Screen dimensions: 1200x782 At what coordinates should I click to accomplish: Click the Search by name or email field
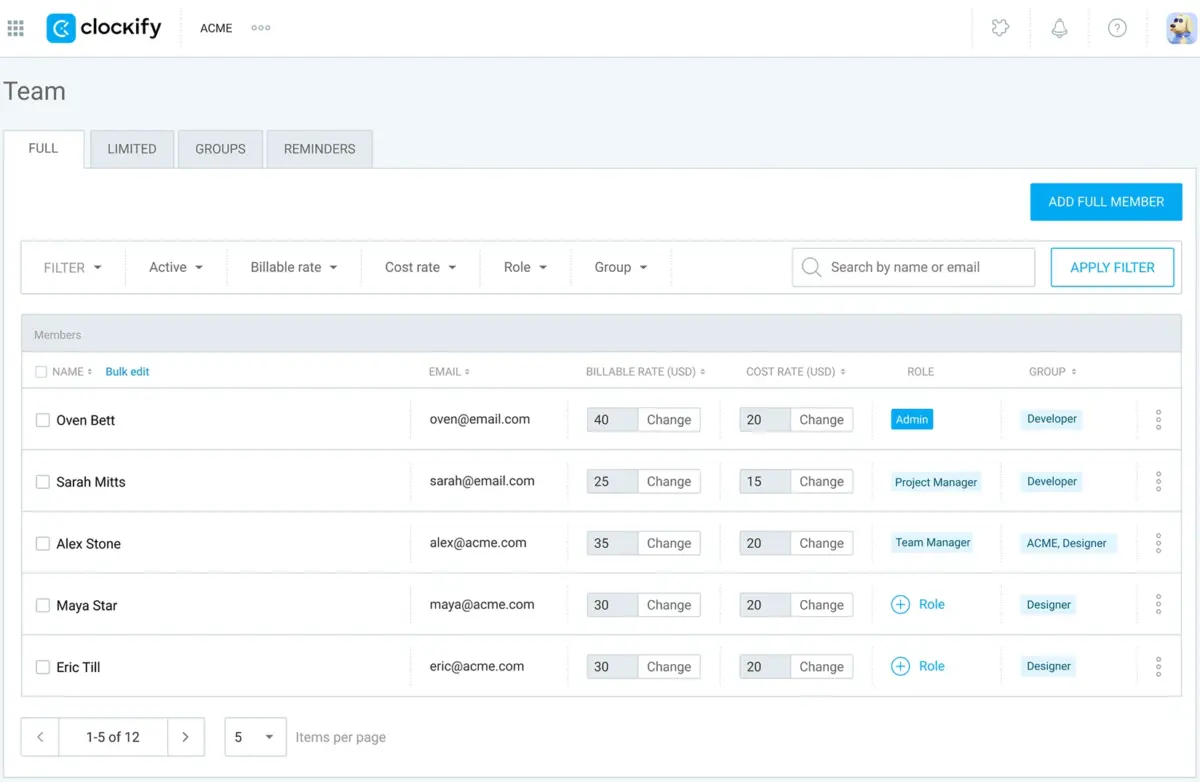(913, 267)
